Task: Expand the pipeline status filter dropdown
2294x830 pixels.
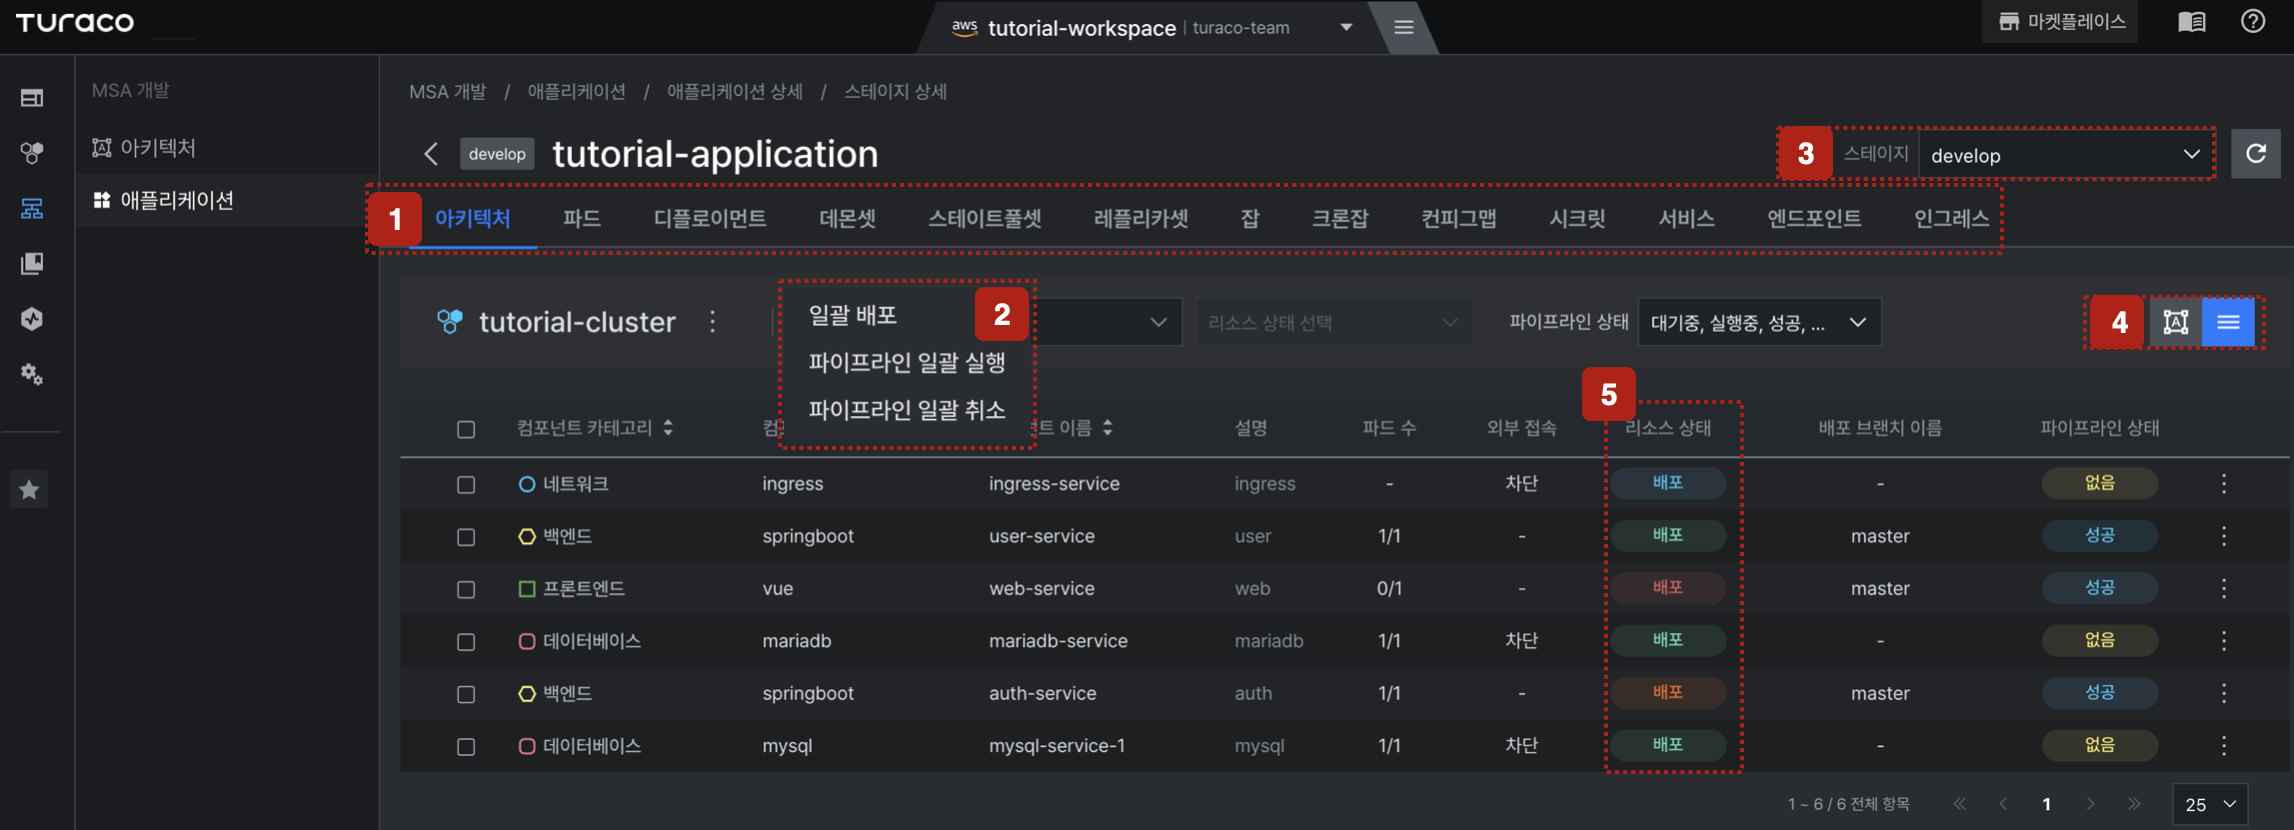Action: (x=1759, y=322)
